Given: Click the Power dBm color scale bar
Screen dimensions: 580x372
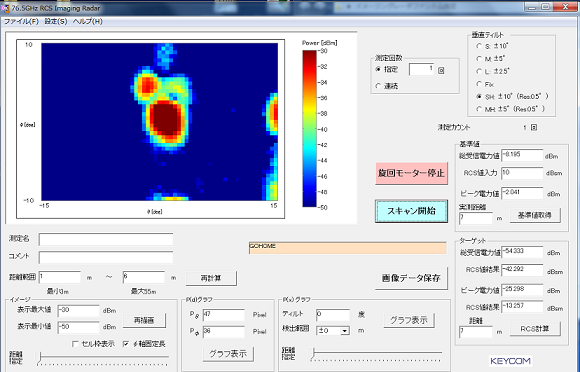Looking at the screenshot, I should tap(309, 129).
